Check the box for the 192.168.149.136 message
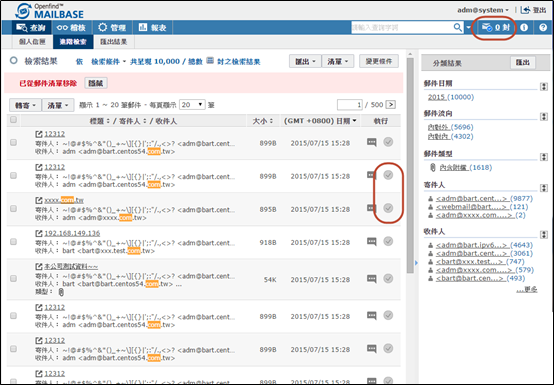Viewport: 554px width, 385px height. coord(13,242)
